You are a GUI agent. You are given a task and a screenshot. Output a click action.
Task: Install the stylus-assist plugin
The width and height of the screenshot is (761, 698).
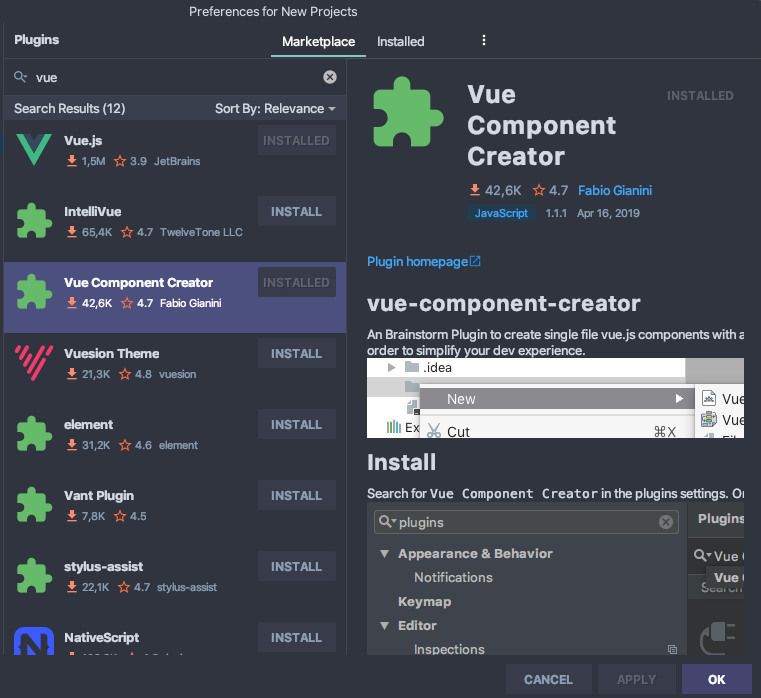[x=297, y=566]
